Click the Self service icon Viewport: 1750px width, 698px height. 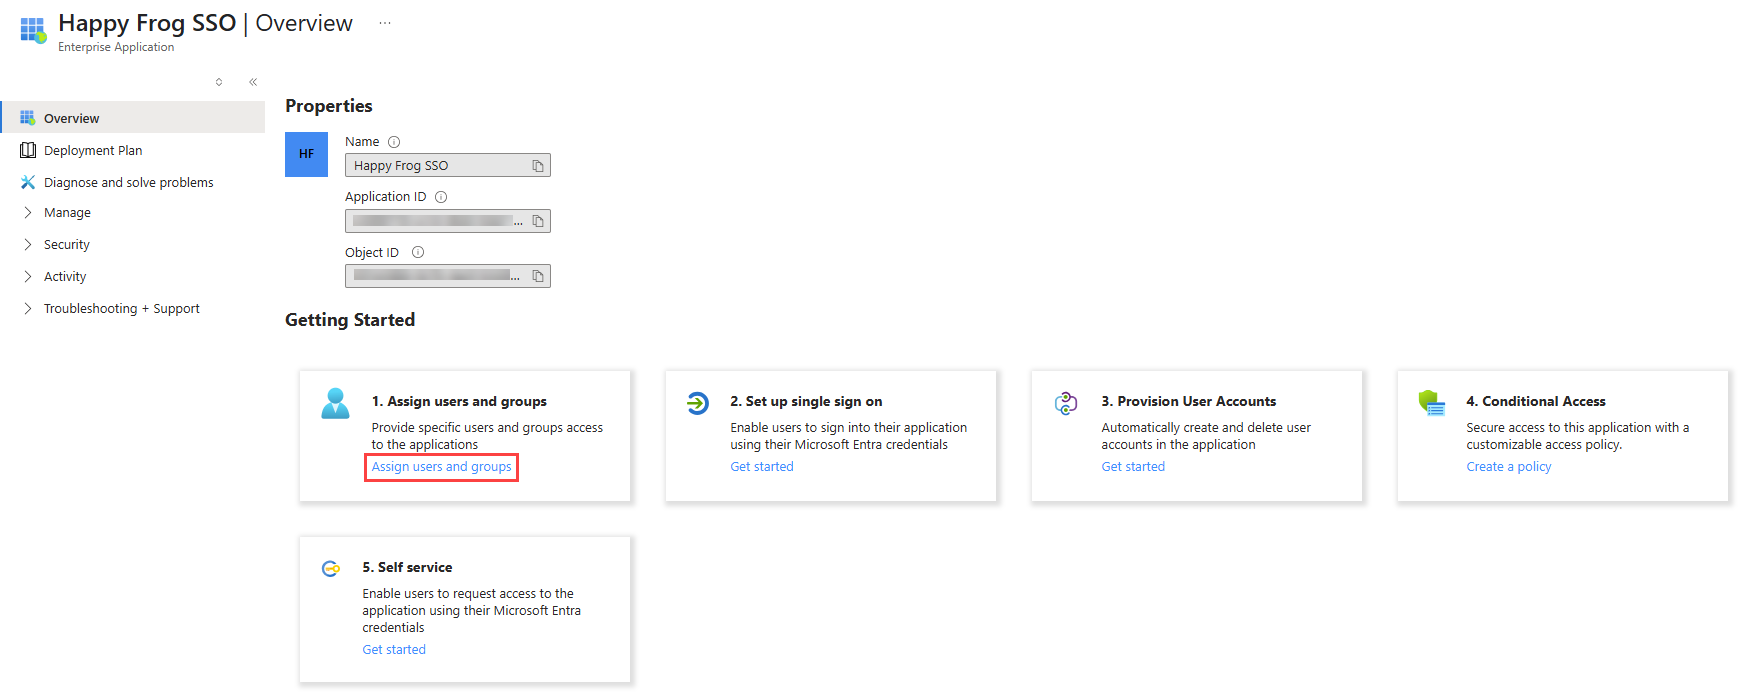(331, 569)
